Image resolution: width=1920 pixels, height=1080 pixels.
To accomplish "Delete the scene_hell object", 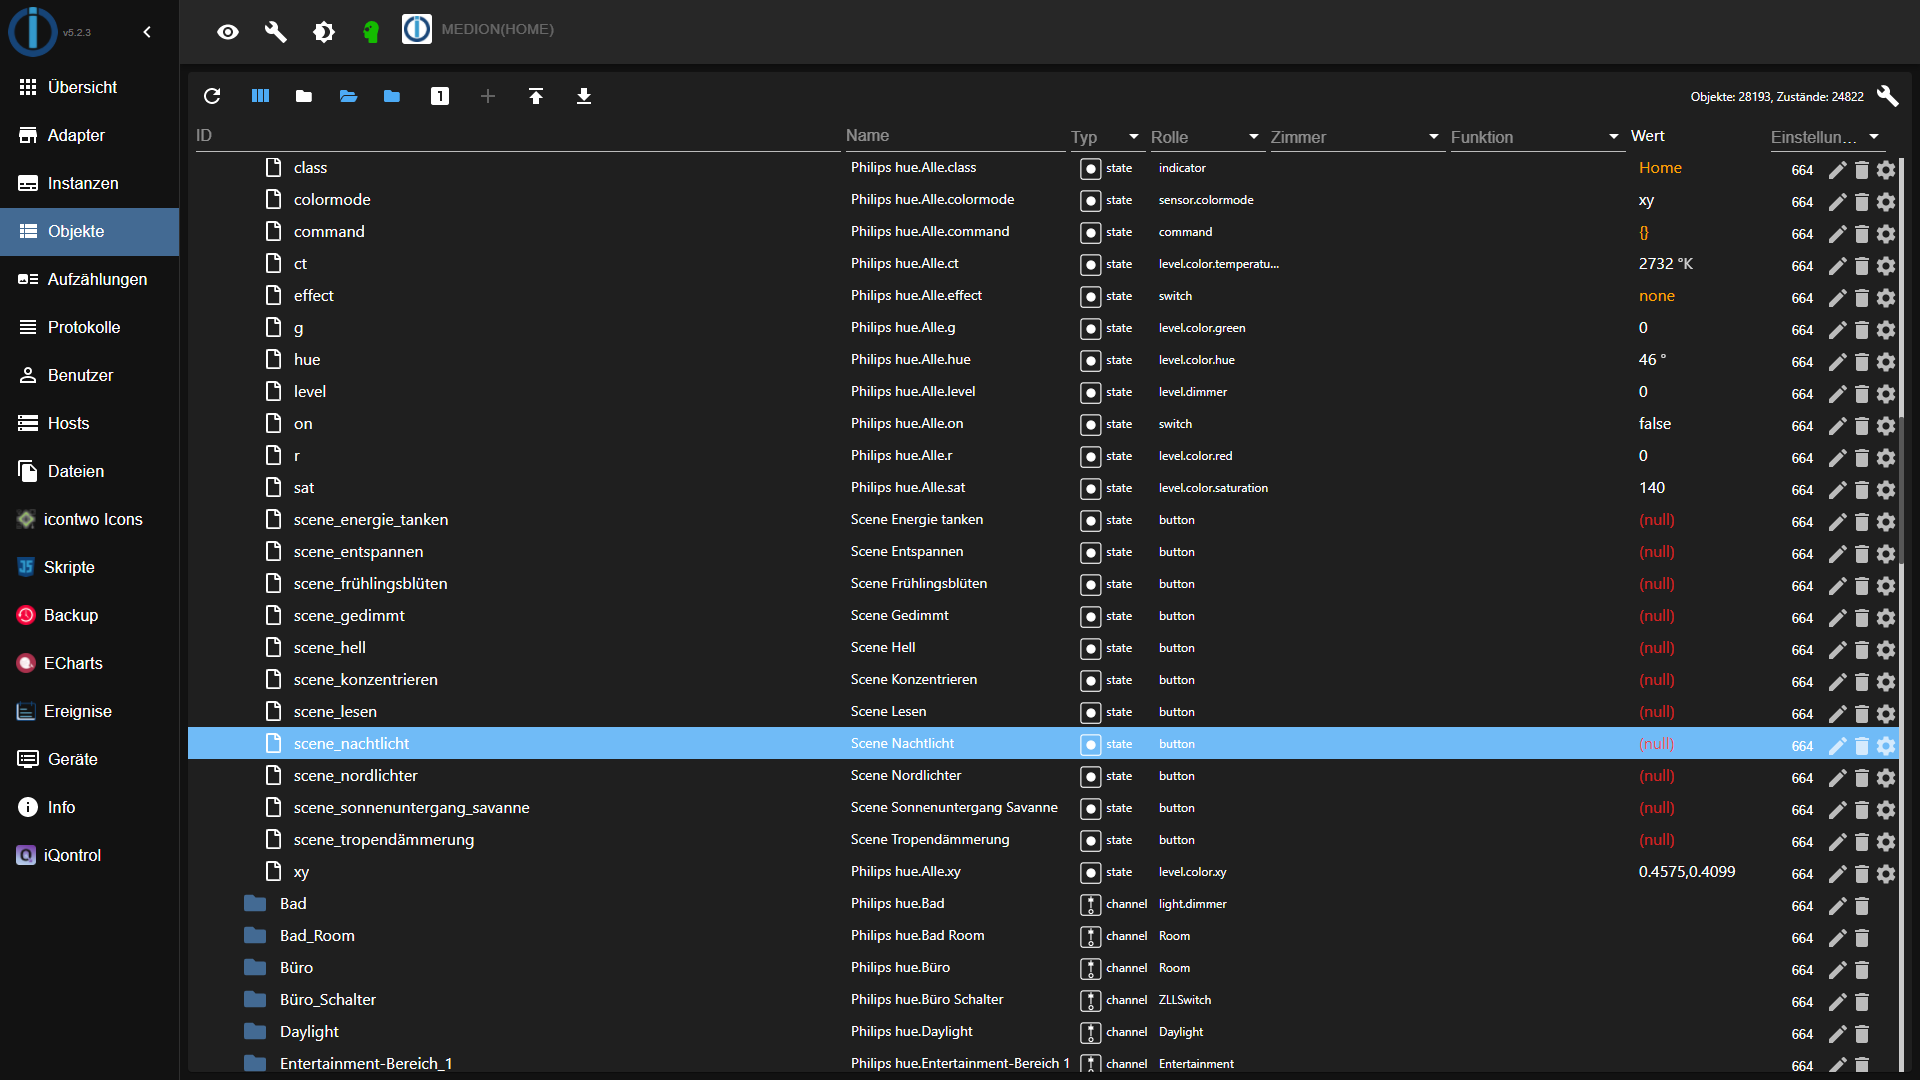I will [1862, 650].
